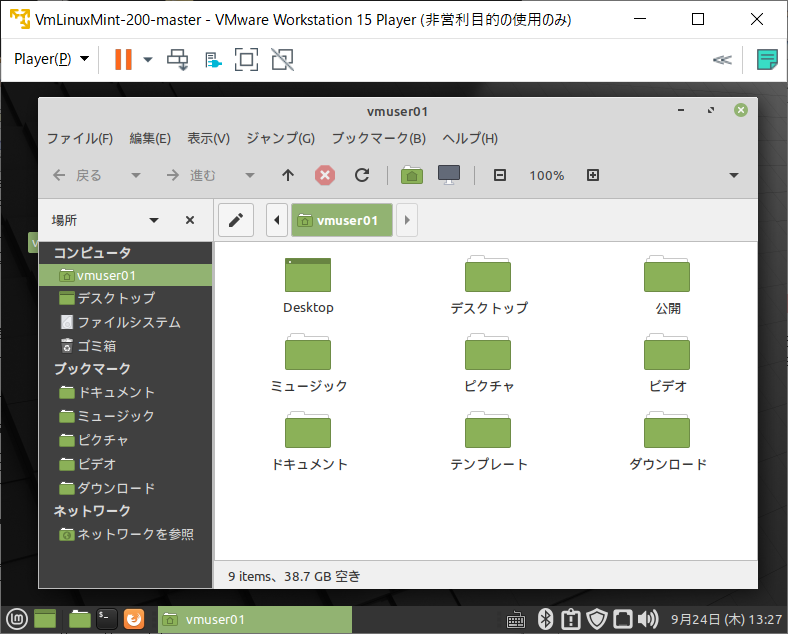The width and height of the screenshot is (788, 634).
Task: Select the デスクトップ folder in file view
Action: pos(488,274)
